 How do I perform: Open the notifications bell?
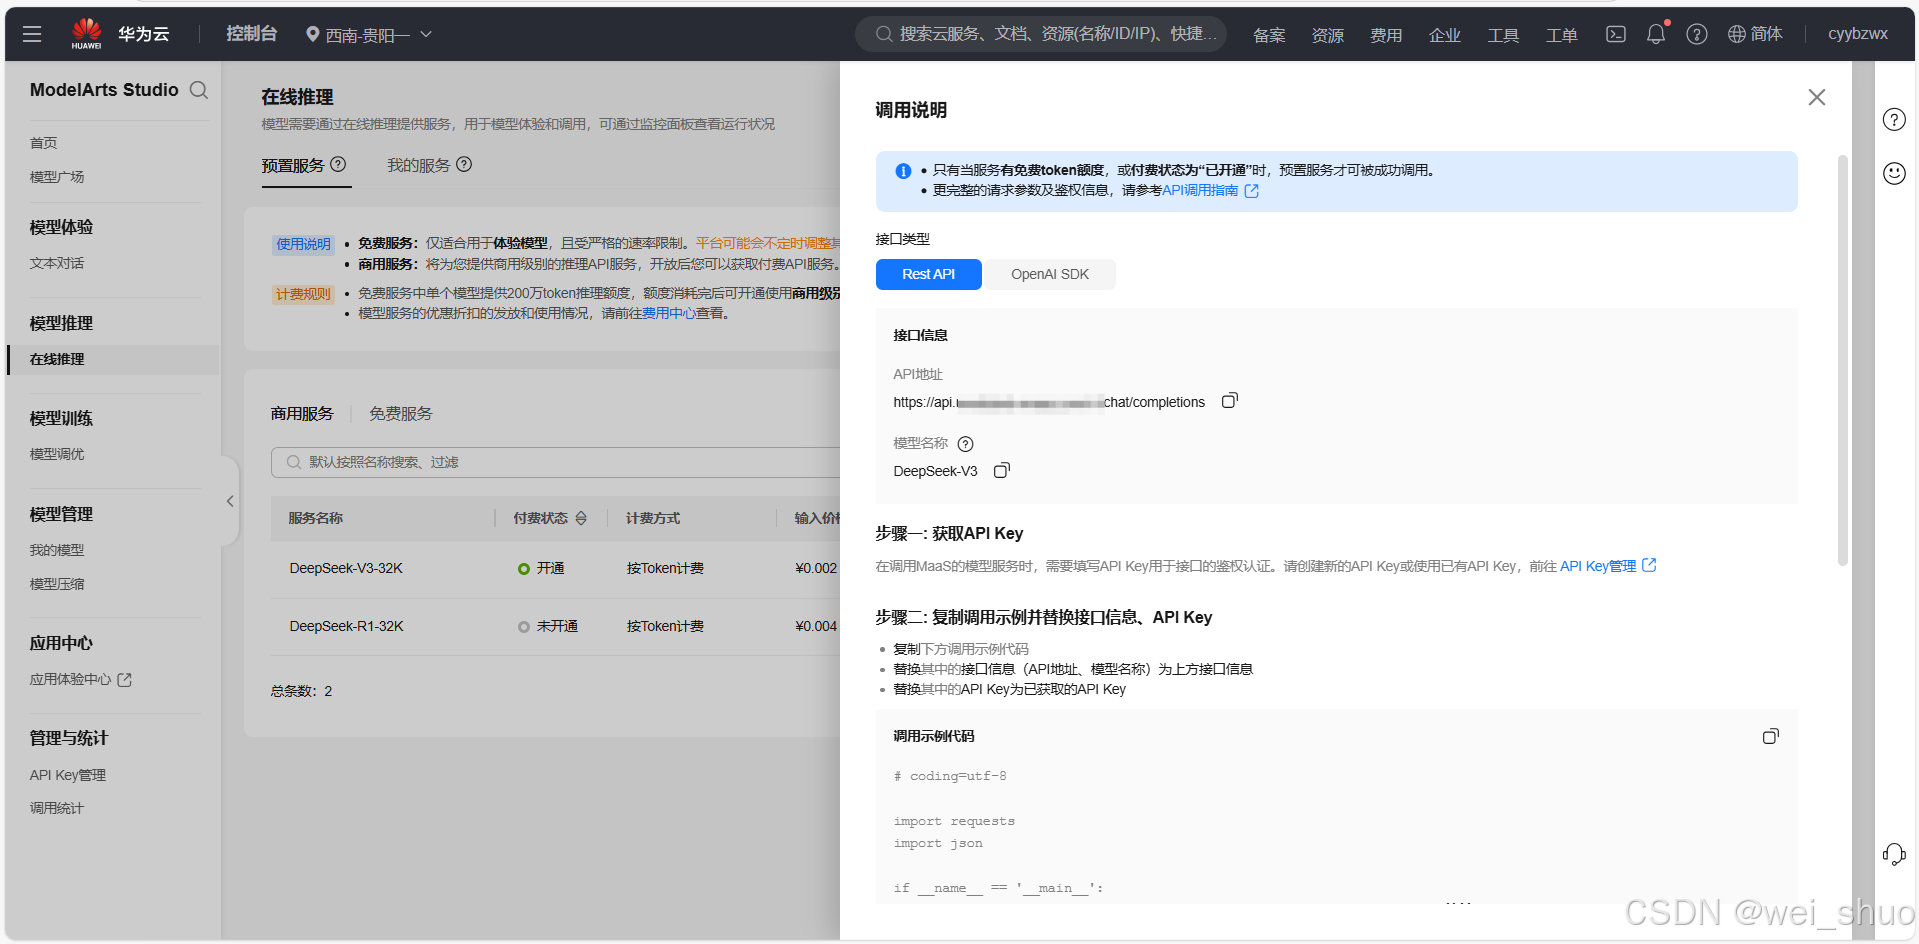pos(1656,34)
